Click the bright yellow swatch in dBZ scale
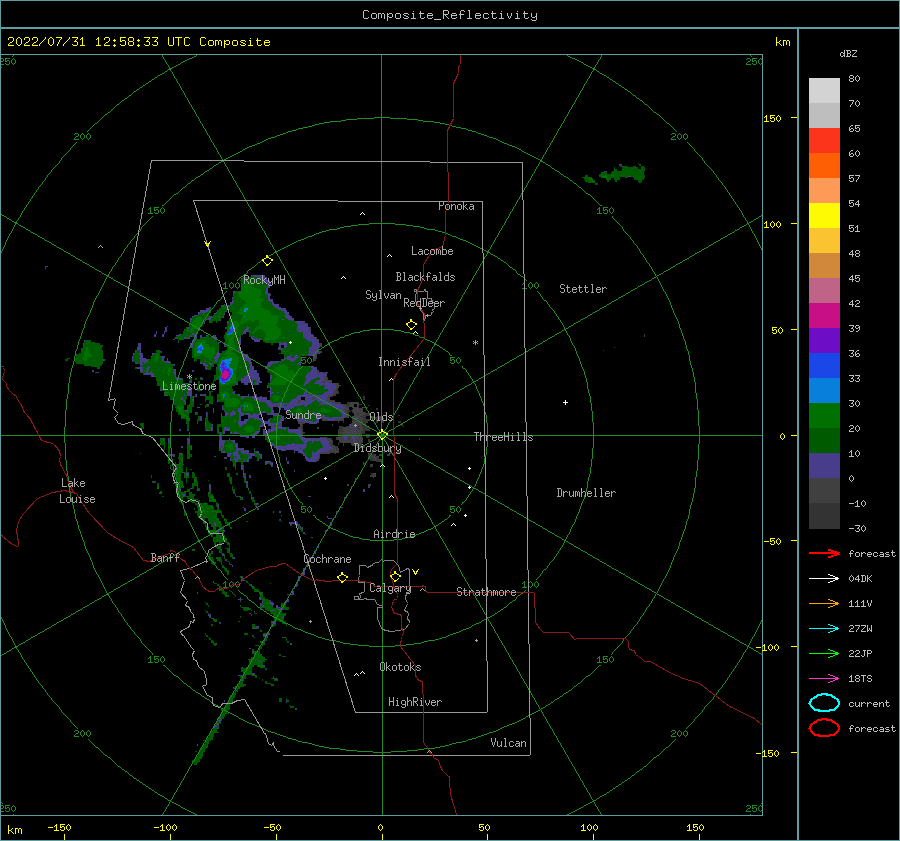The width and height of the screenshot is (900, 841). point(824,216)
